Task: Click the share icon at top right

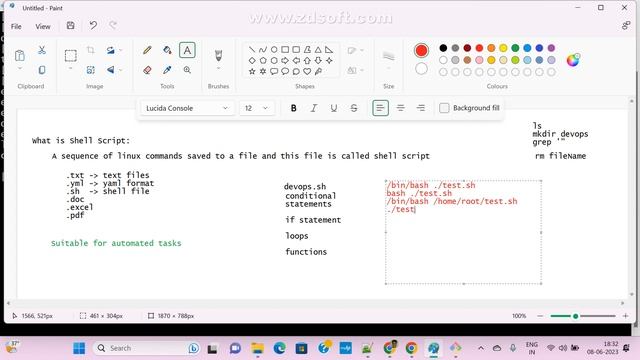Action: point(626,26)
